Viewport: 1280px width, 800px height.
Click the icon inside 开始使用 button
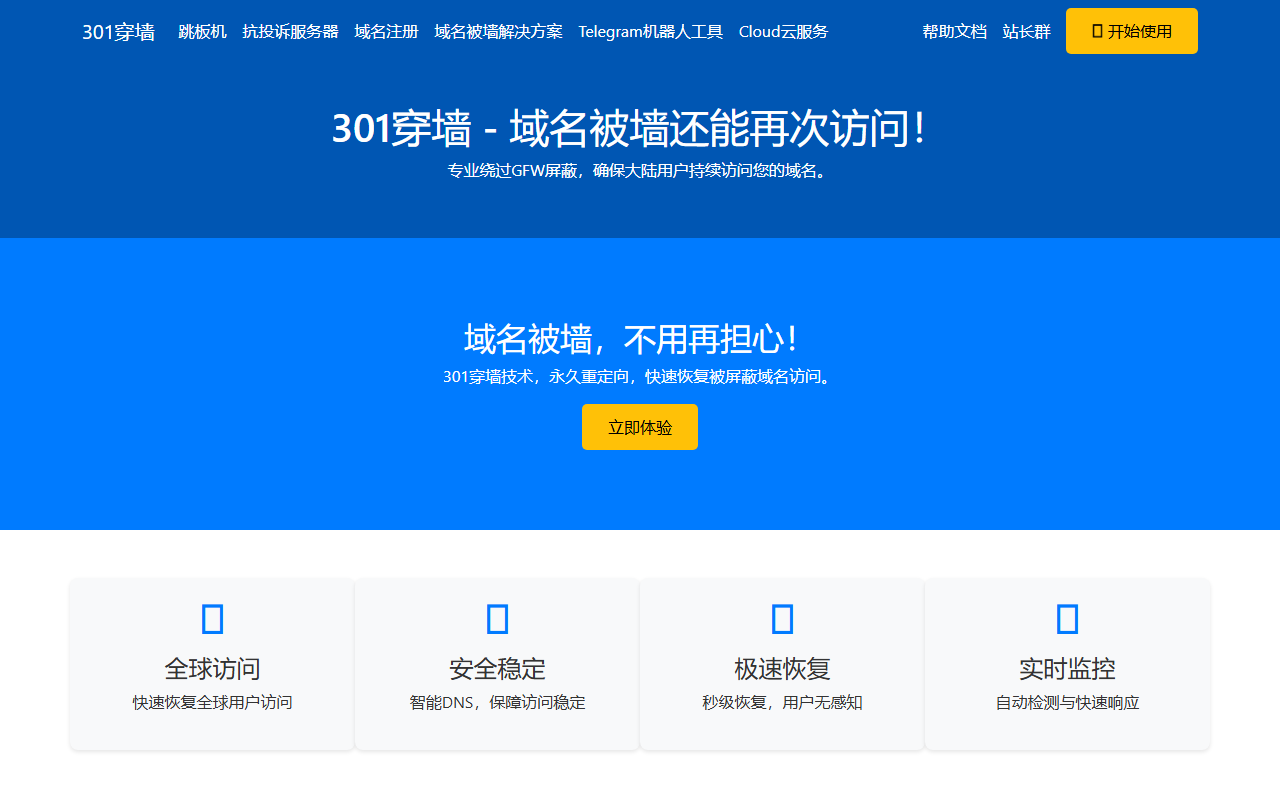pyautogui.click(x=1097, y=31)
